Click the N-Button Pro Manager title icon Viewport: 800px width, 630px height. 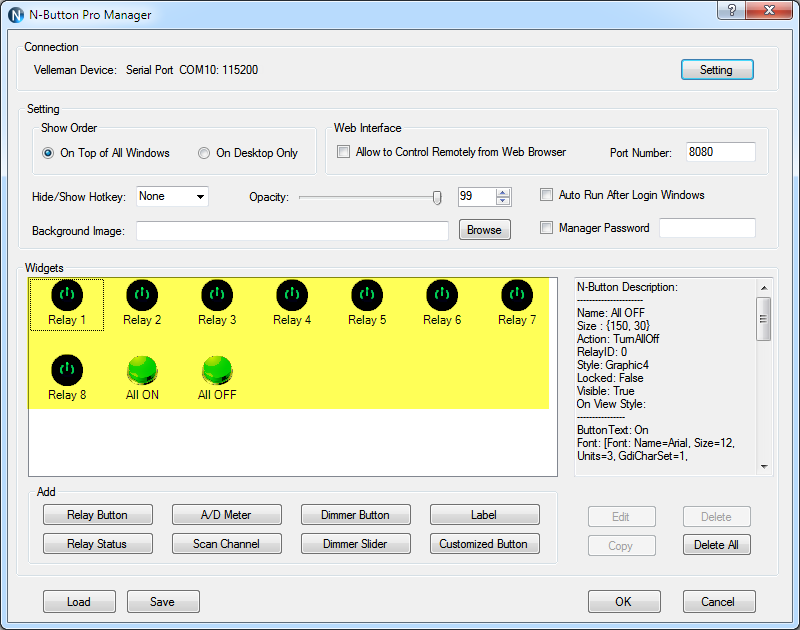(x=16, y=15)
